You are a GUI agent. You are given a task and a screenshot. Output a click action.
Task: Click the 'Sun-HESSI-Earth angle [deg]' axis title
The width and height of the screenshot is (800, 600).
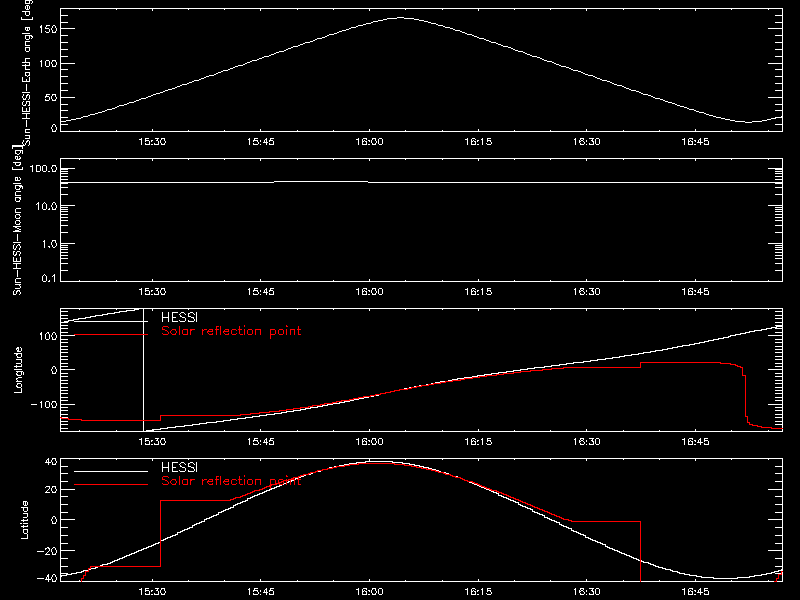27,73
